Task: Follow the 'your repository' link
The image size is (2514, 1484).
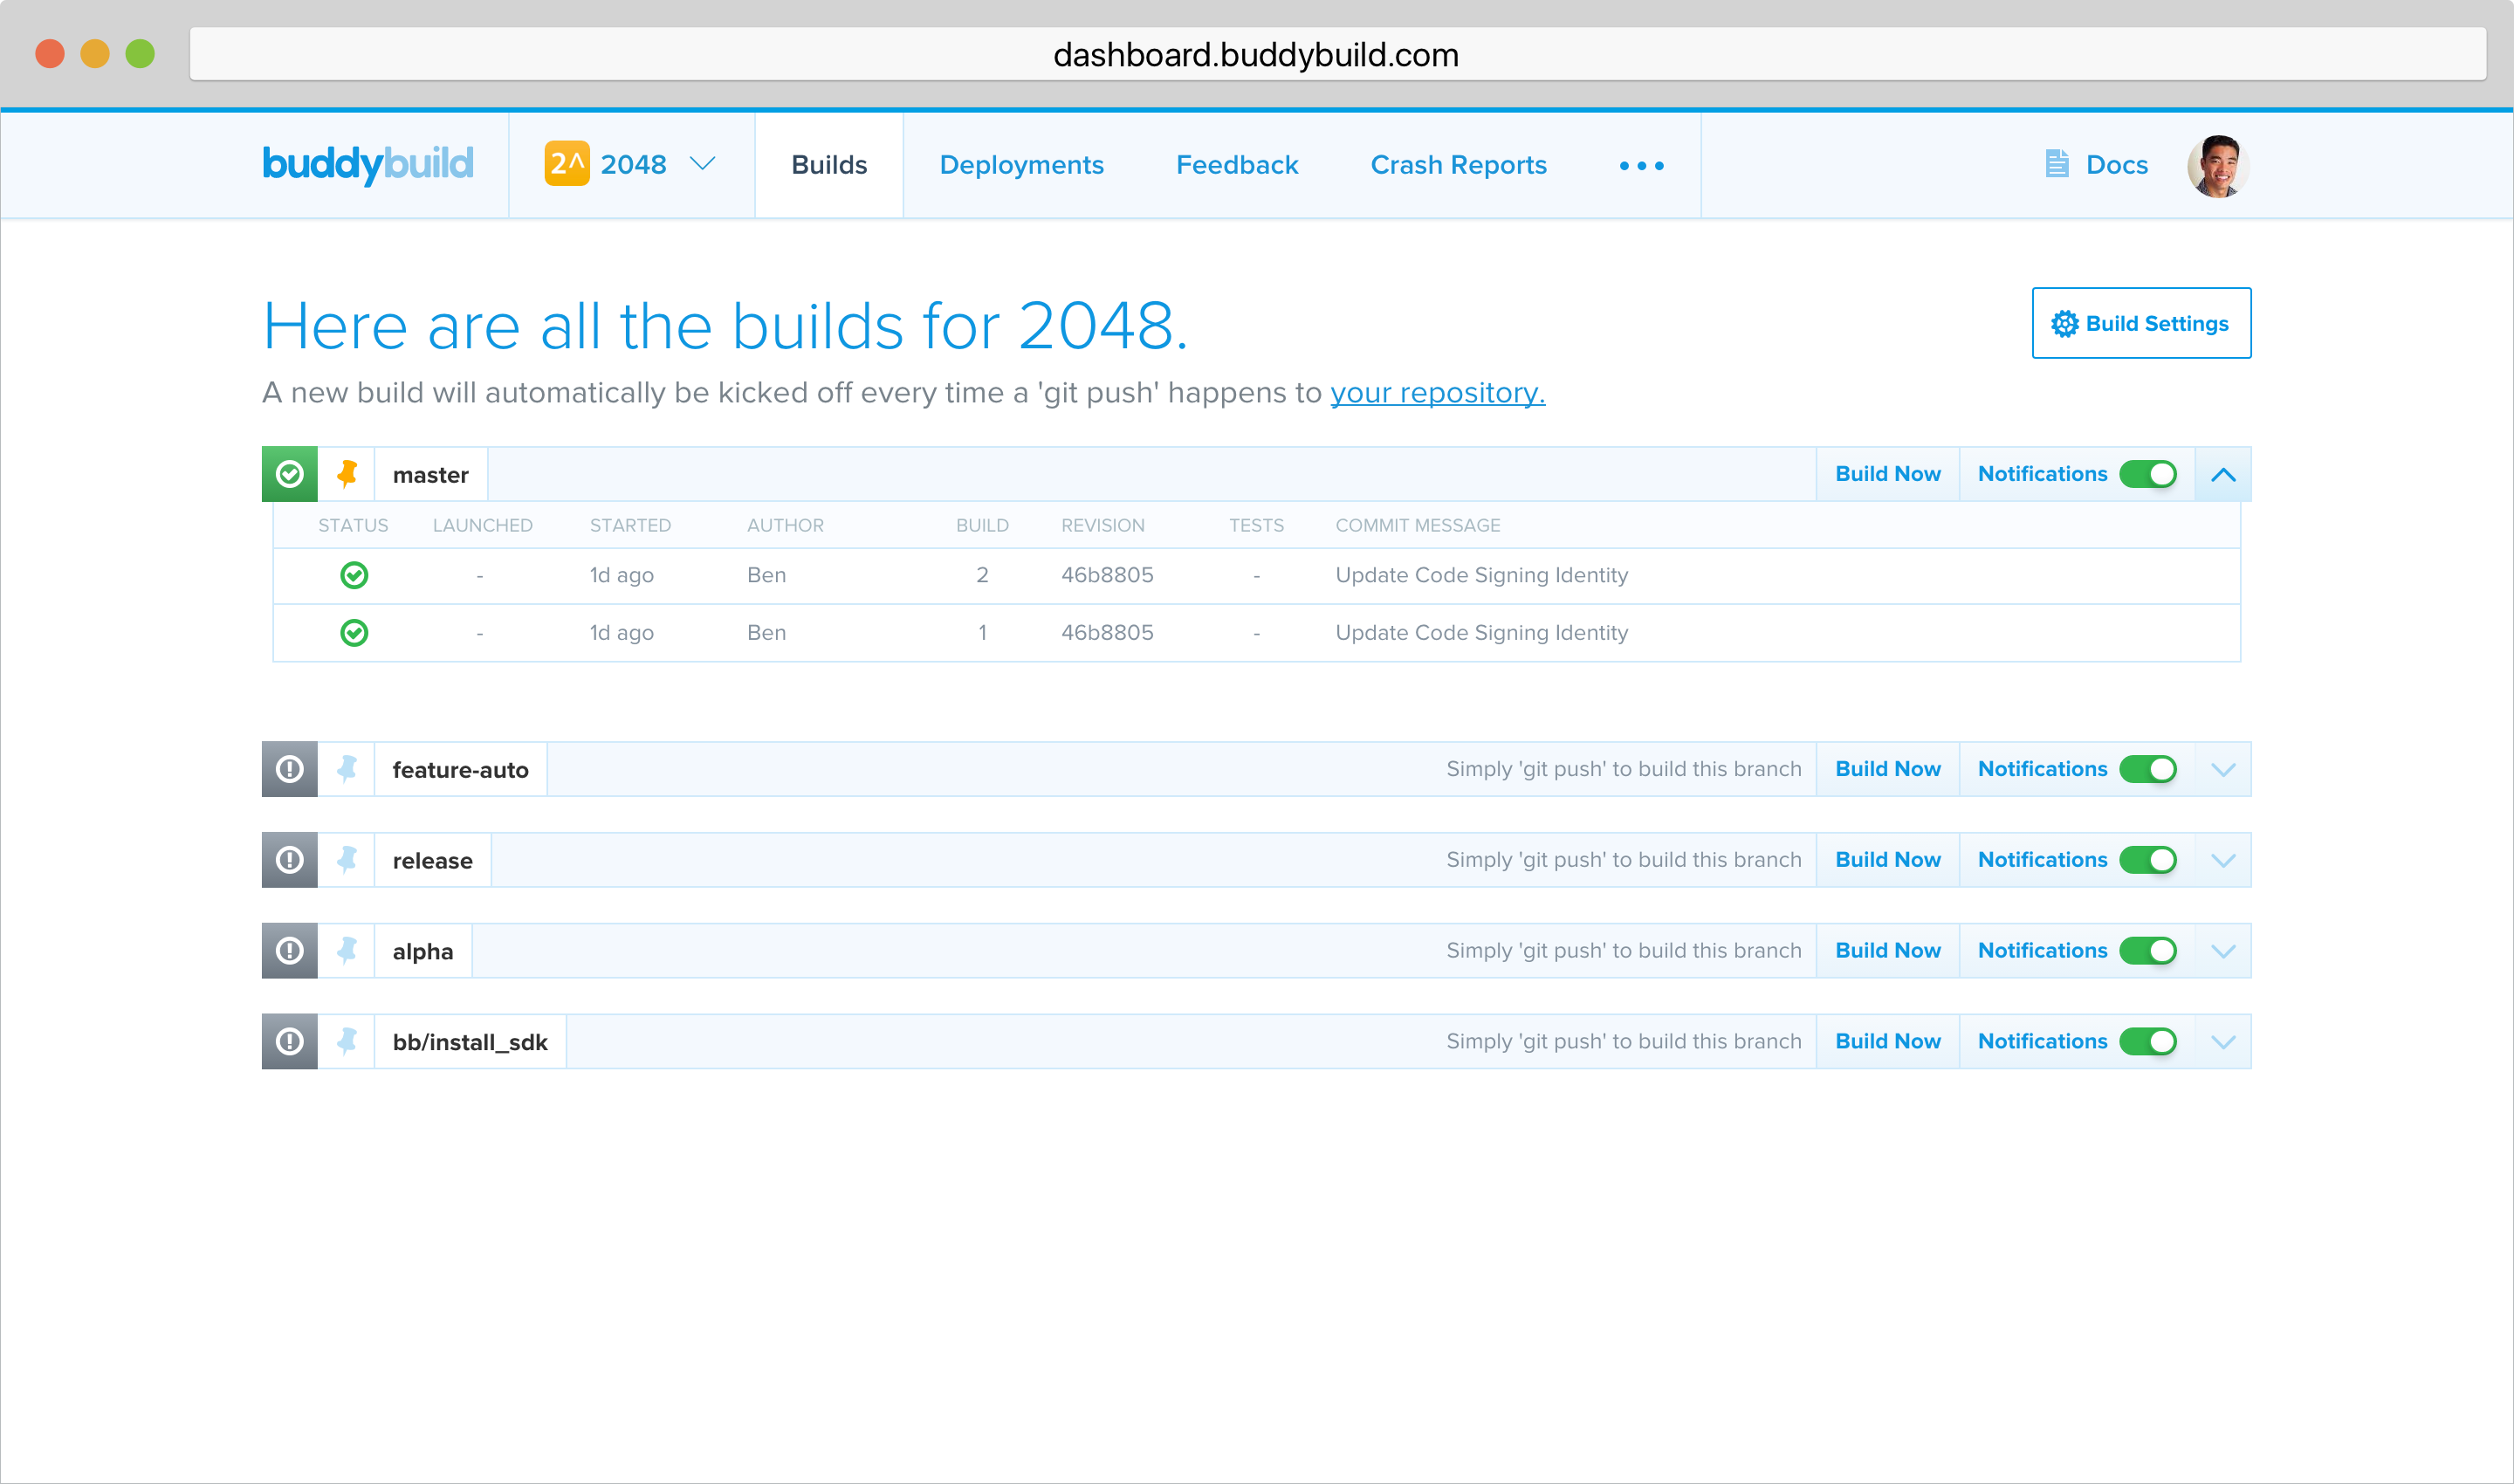Action: point(1437,393)
